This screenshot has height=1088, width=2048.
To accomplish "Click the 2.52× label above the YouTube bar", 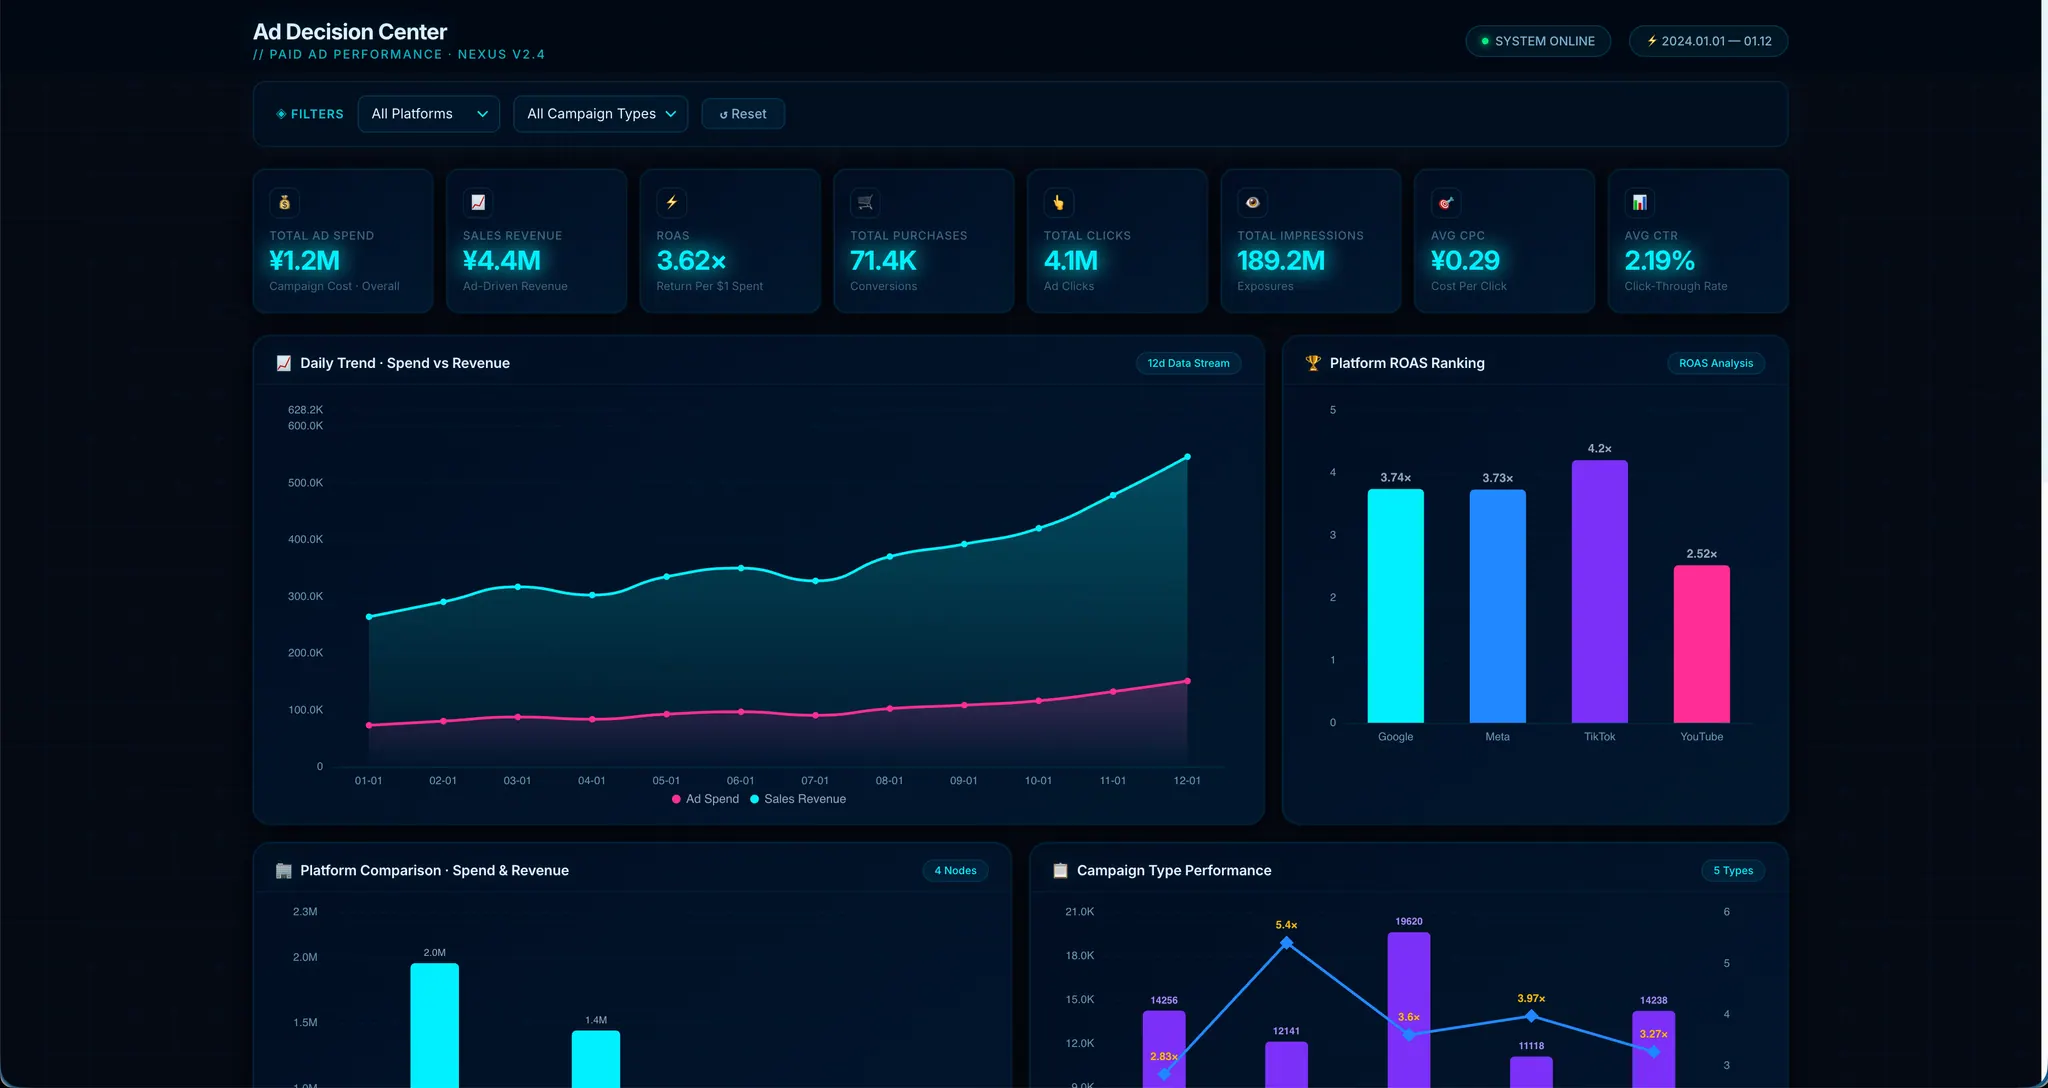I will 1702,554.
